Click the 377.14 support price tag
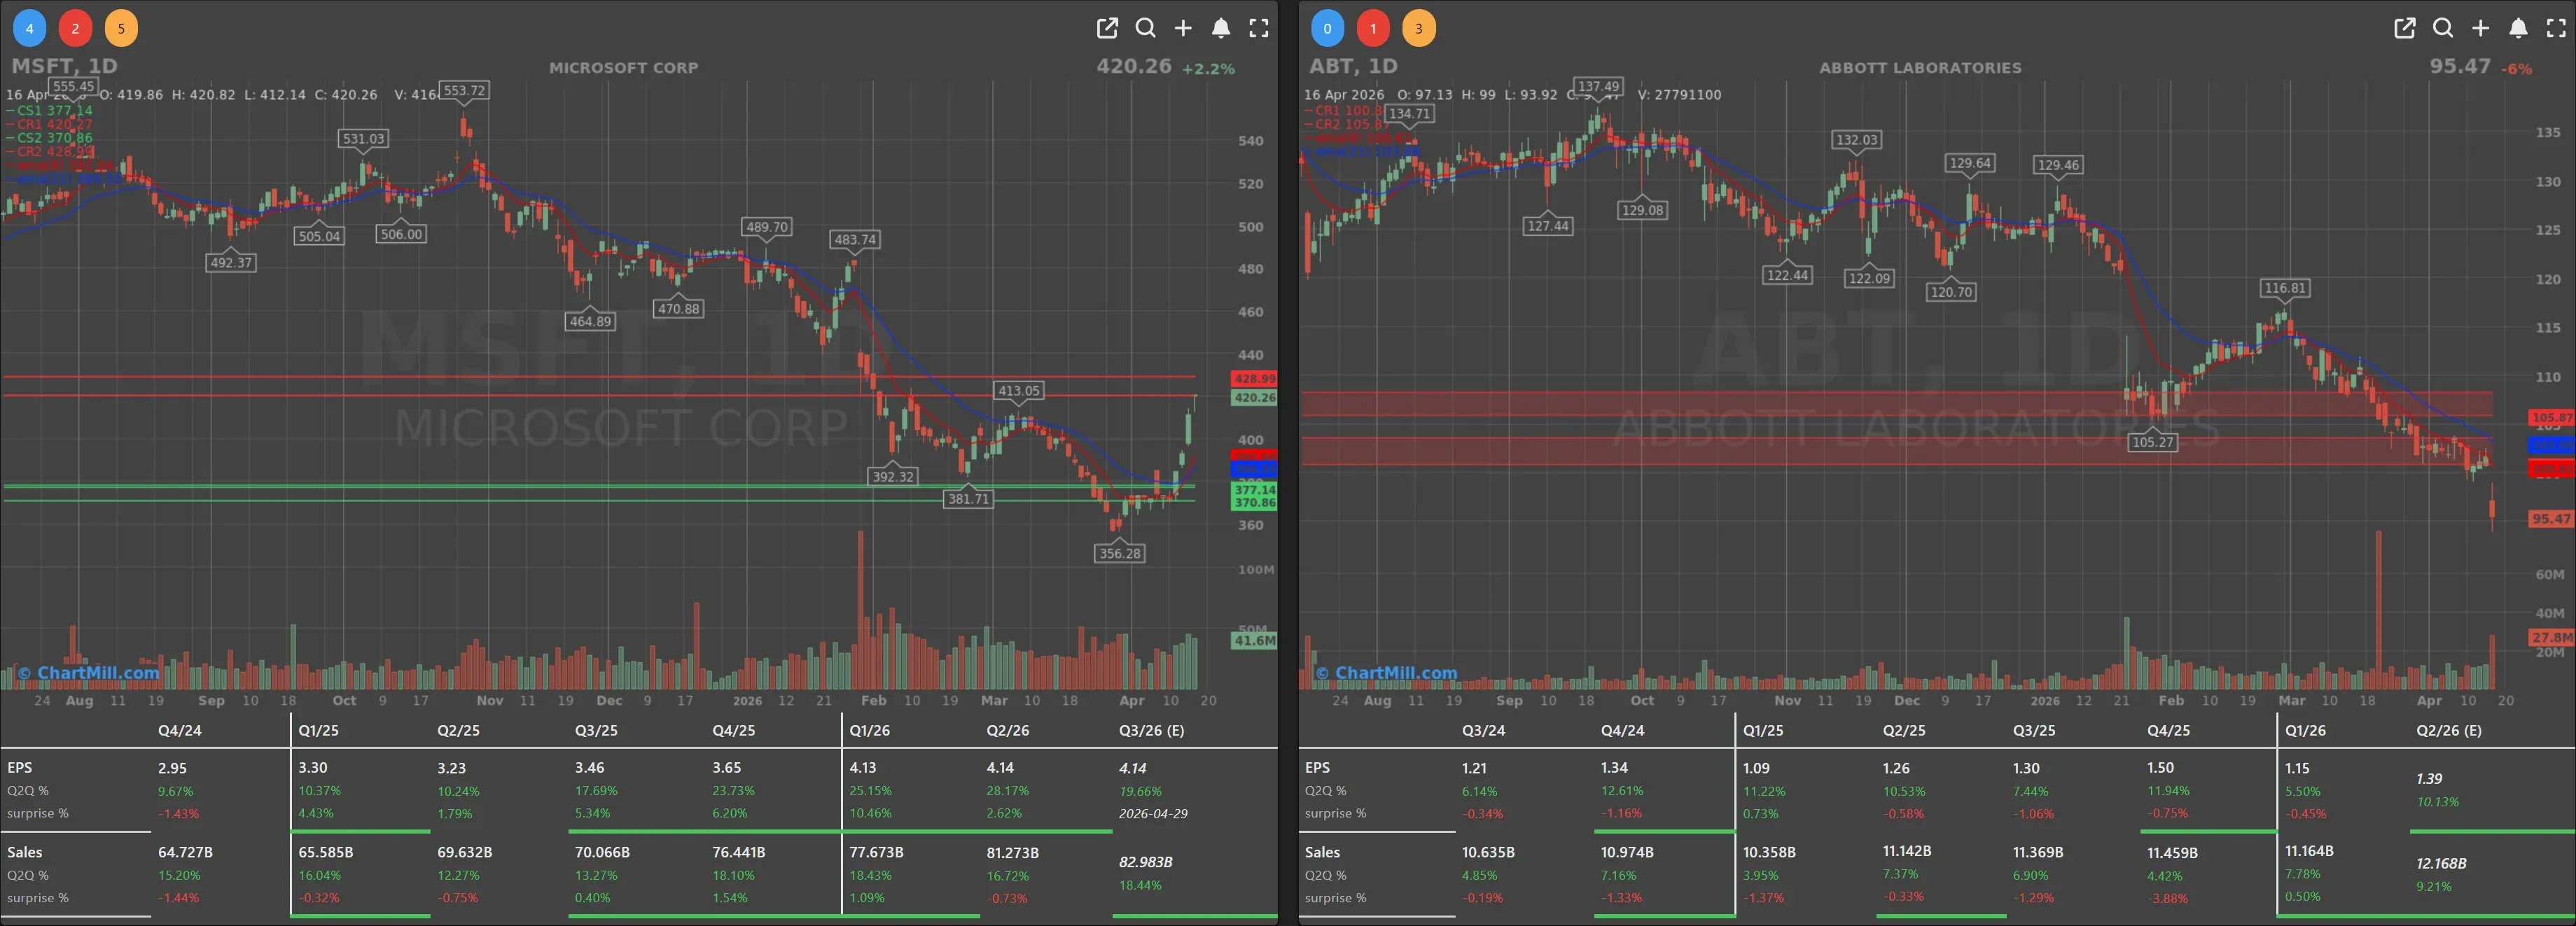 1254,490
